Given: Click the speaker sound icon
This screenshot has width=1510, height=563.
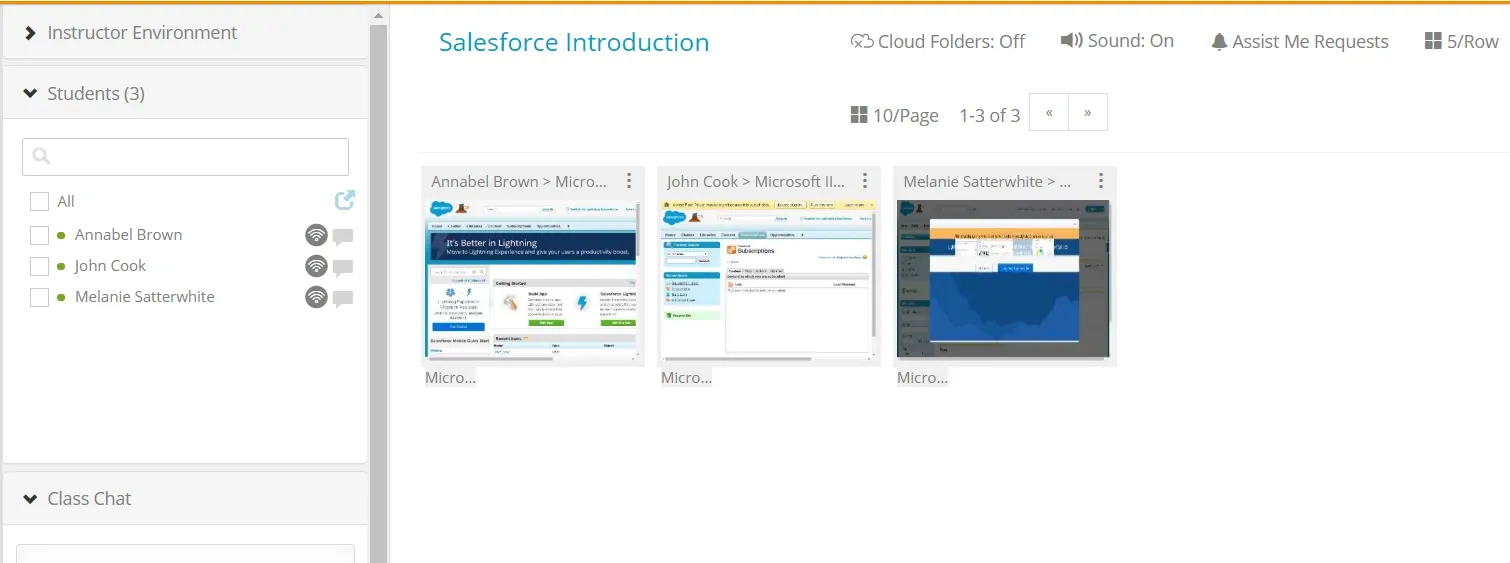Looking at the screenshot, I should pos(1071,41).
